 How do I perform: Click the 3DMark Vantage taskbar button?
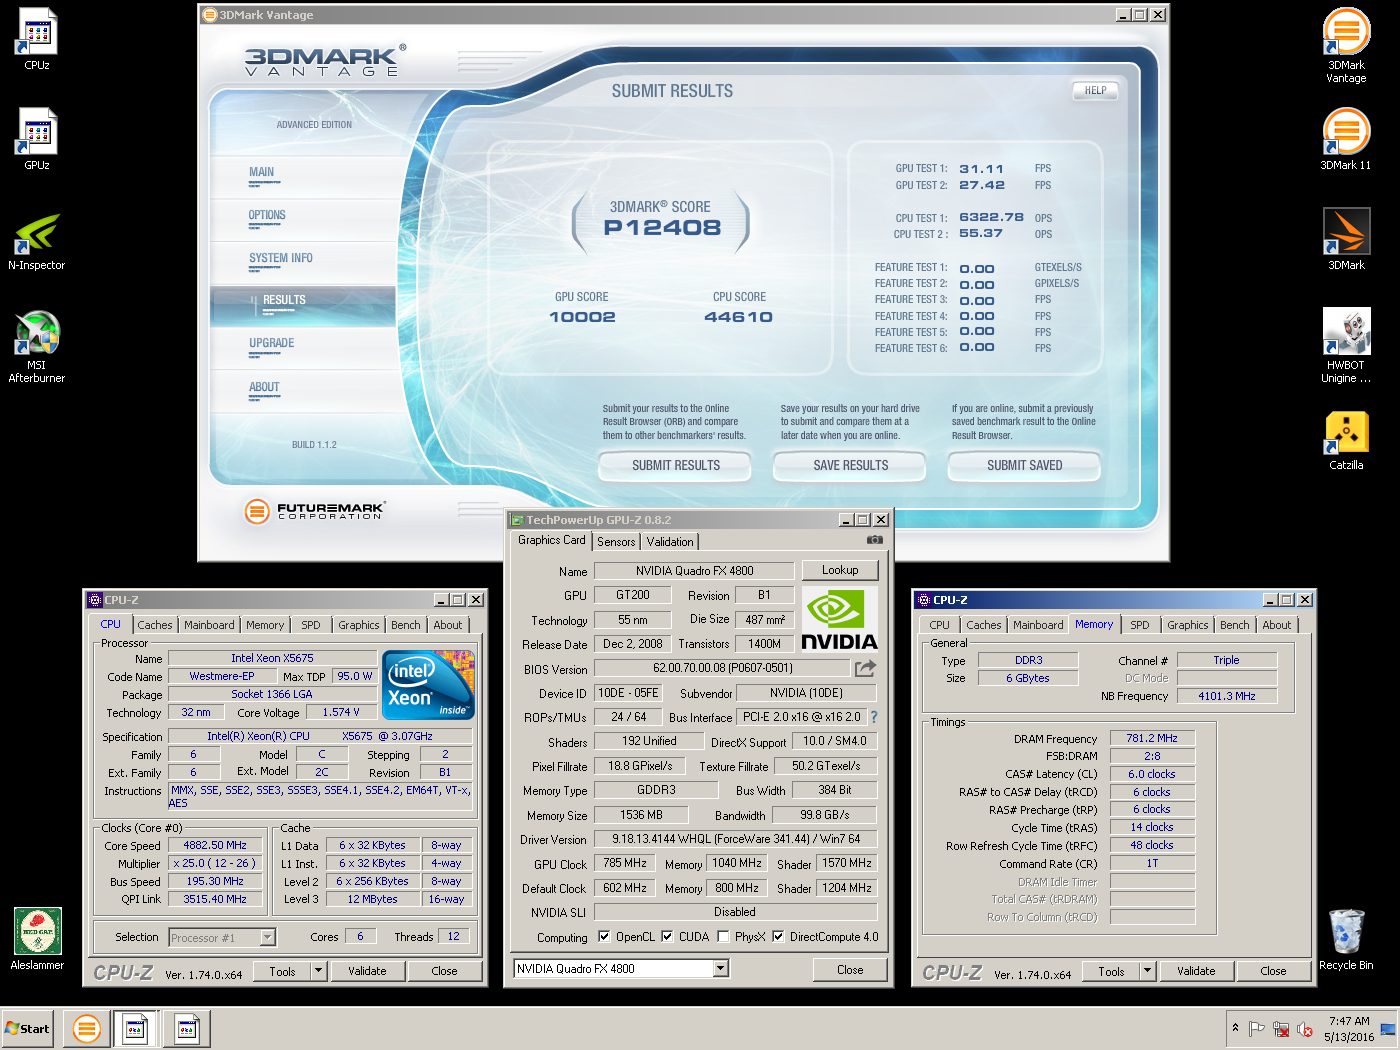(87, 1028)
